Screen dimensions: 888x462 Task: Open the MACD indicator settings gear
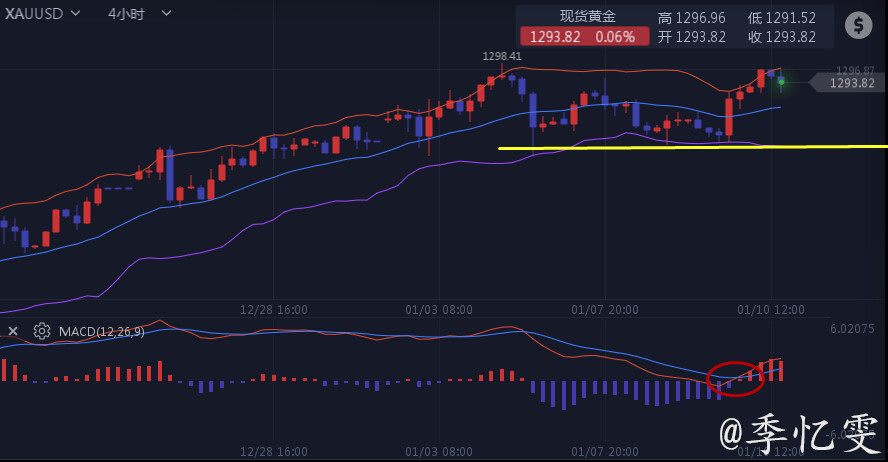tap(42, 331)
